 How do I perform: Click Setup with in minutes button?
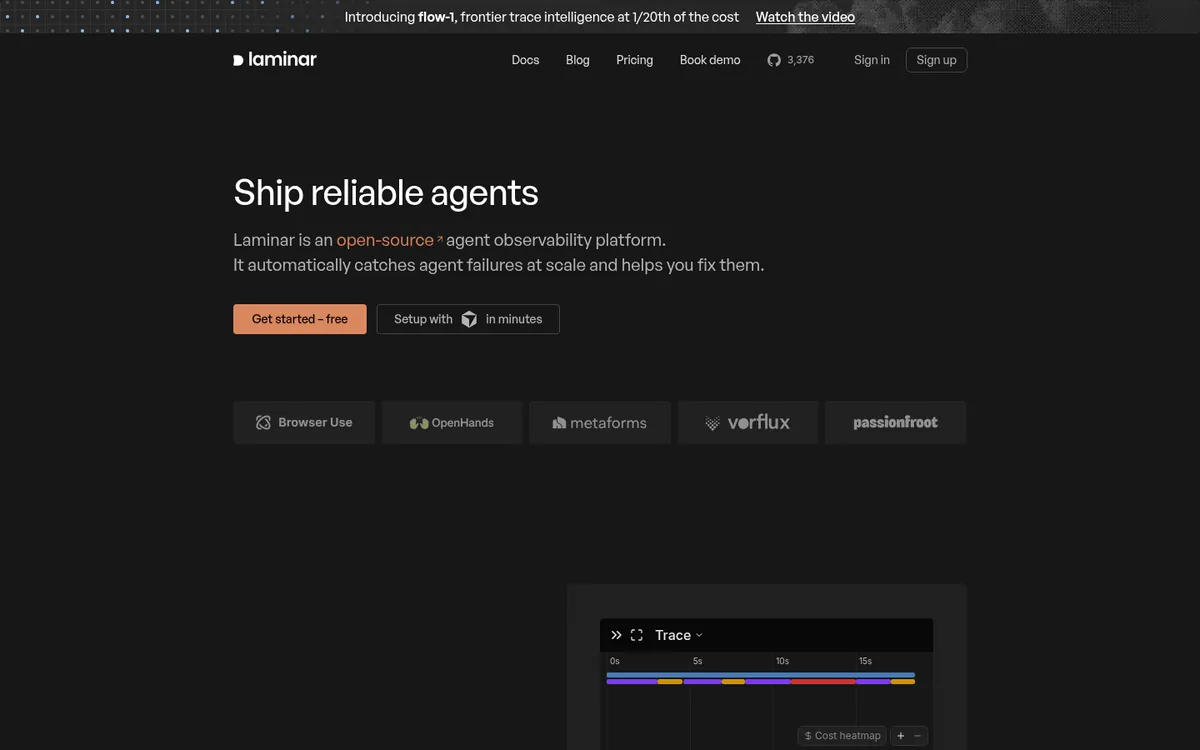click(x=468, y=319)
